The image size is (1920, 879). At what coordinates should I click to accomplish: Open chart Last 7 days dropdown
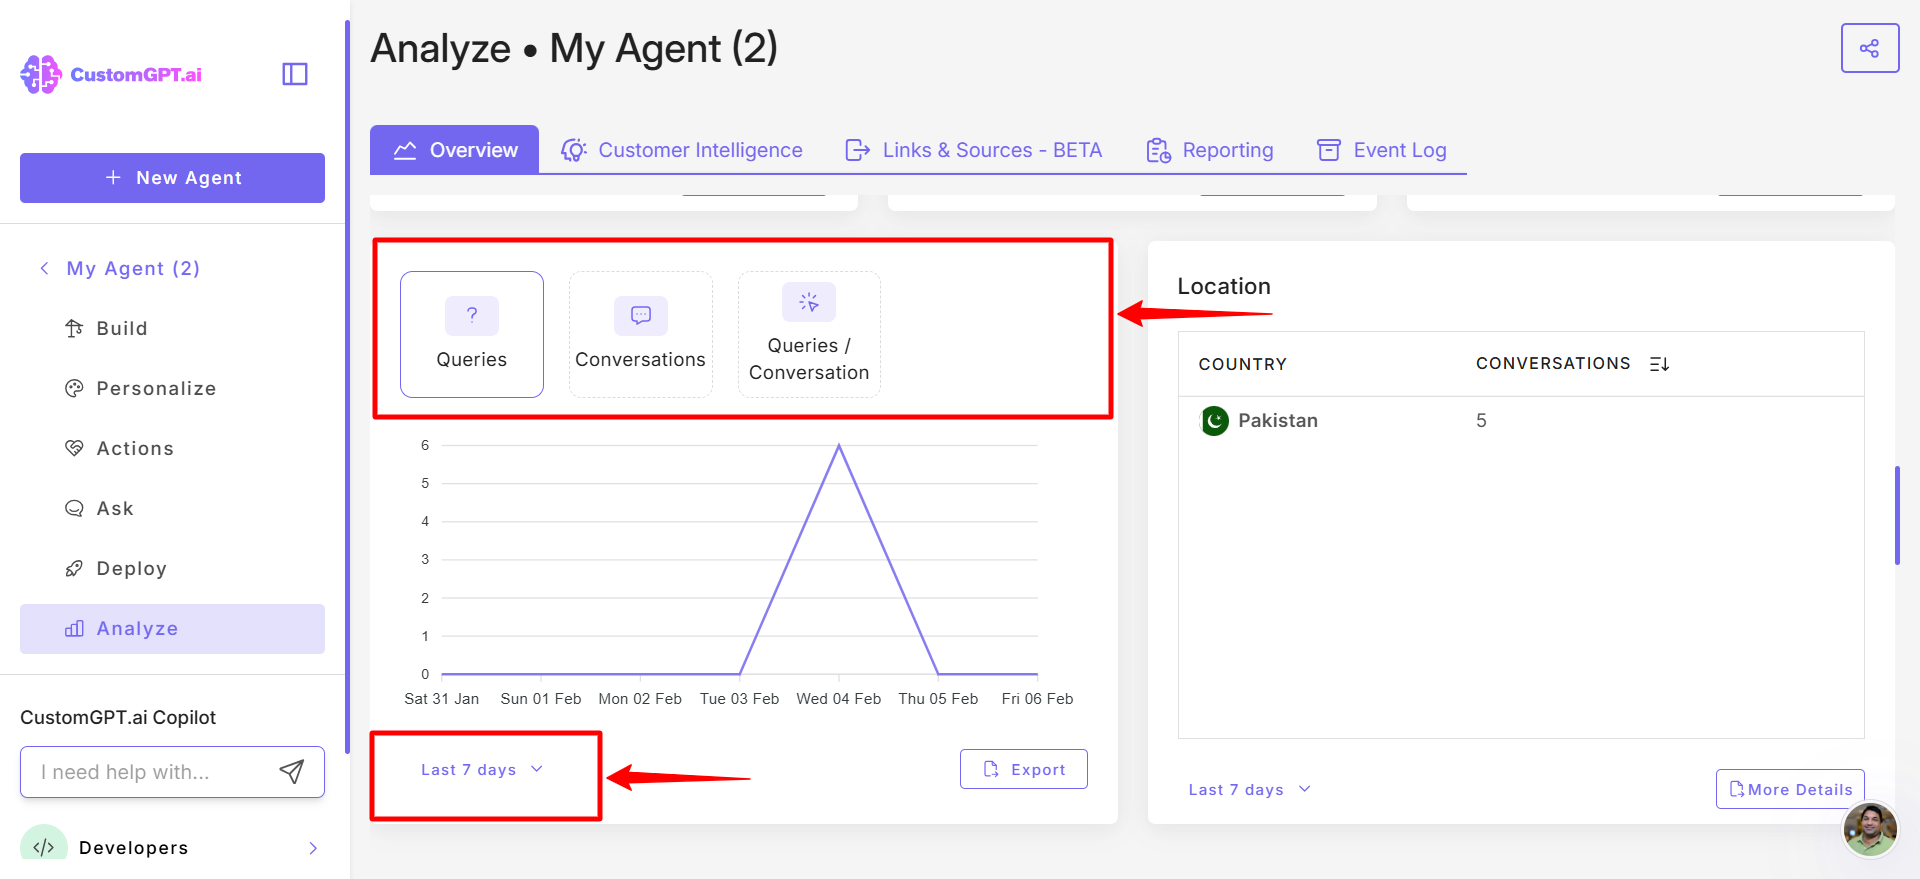coord(482,770)
